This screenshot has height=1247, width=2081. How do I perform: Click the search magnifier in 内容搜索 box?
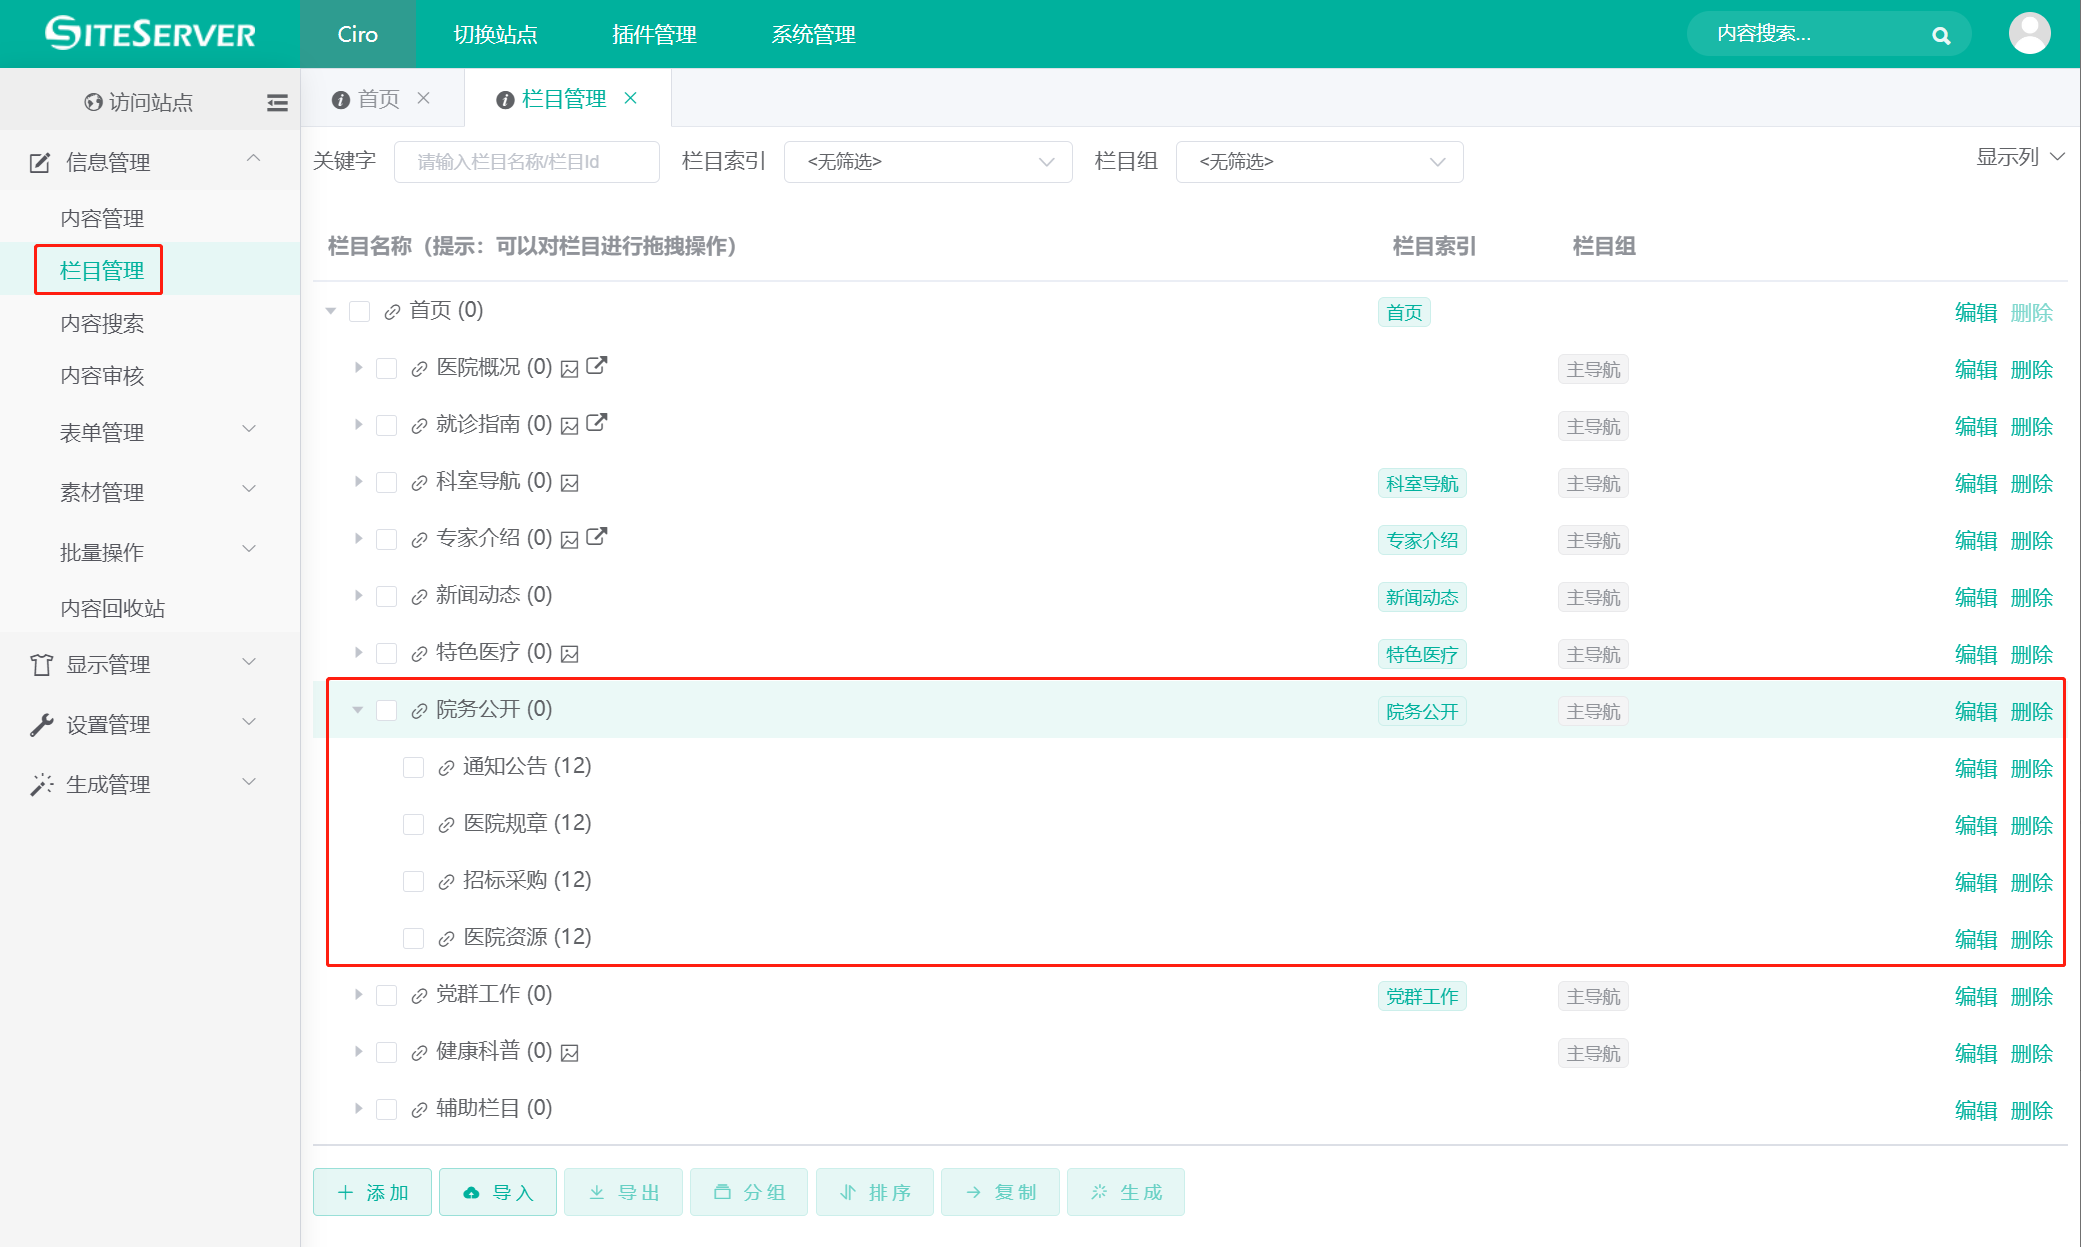1941,34
